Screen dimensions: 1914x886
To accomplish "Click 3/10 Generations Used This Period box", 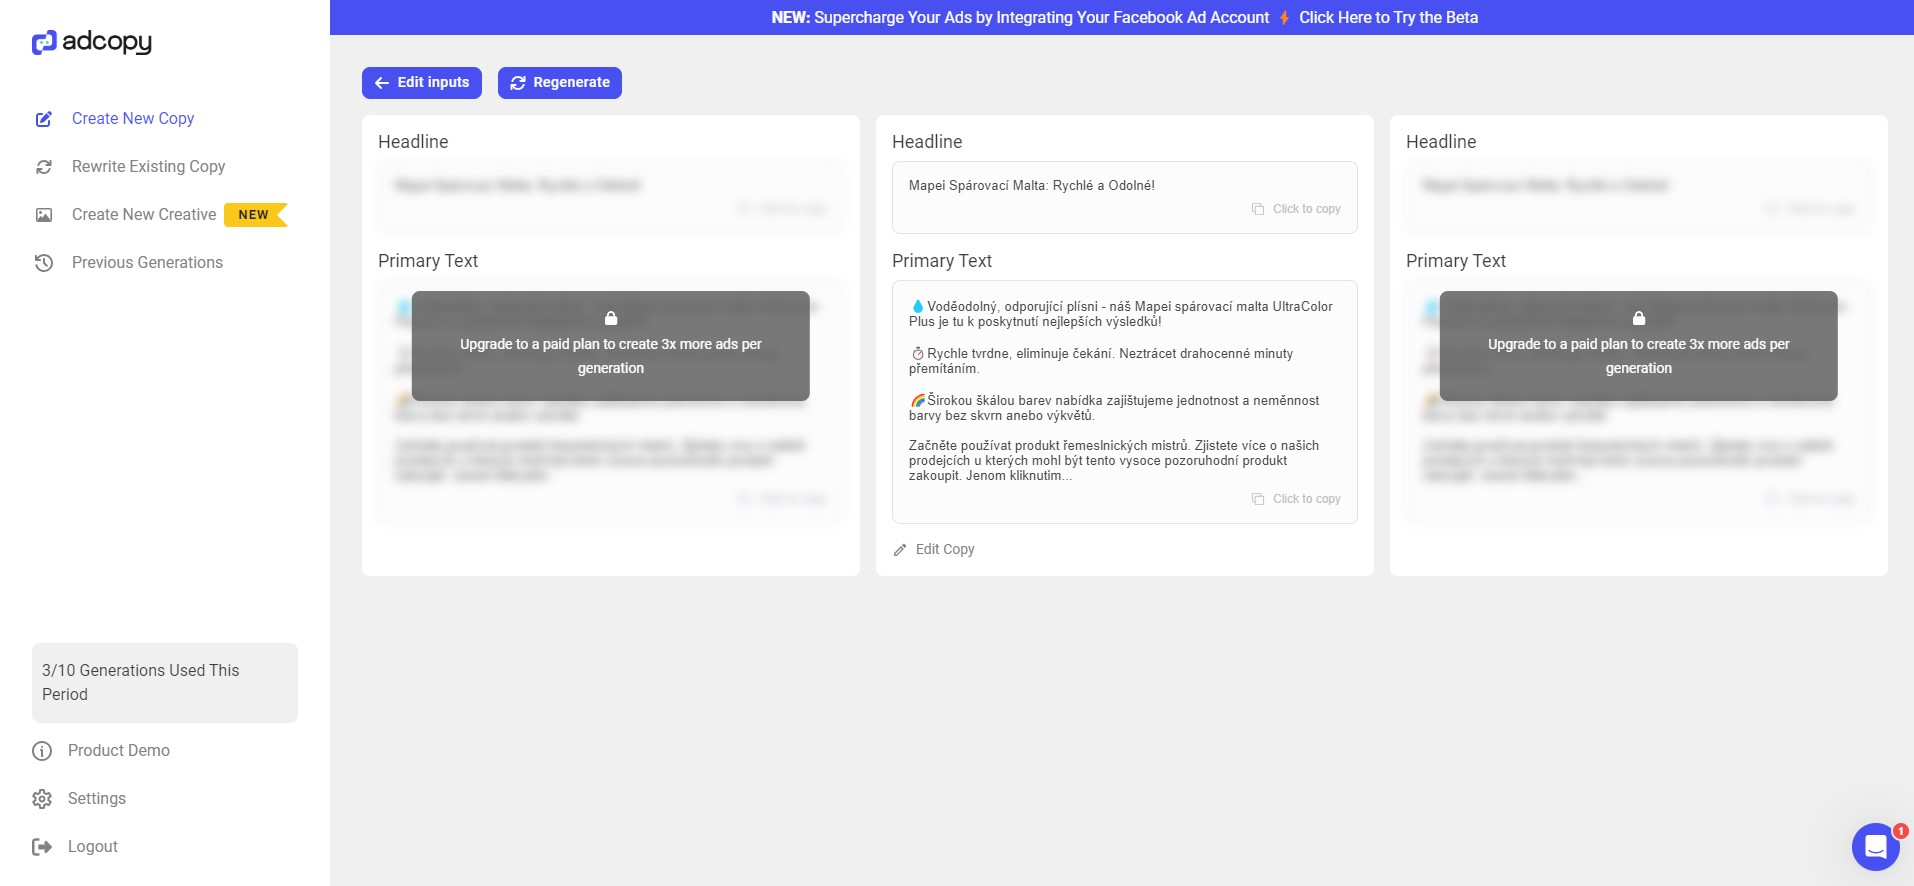I will coord(165,683).
